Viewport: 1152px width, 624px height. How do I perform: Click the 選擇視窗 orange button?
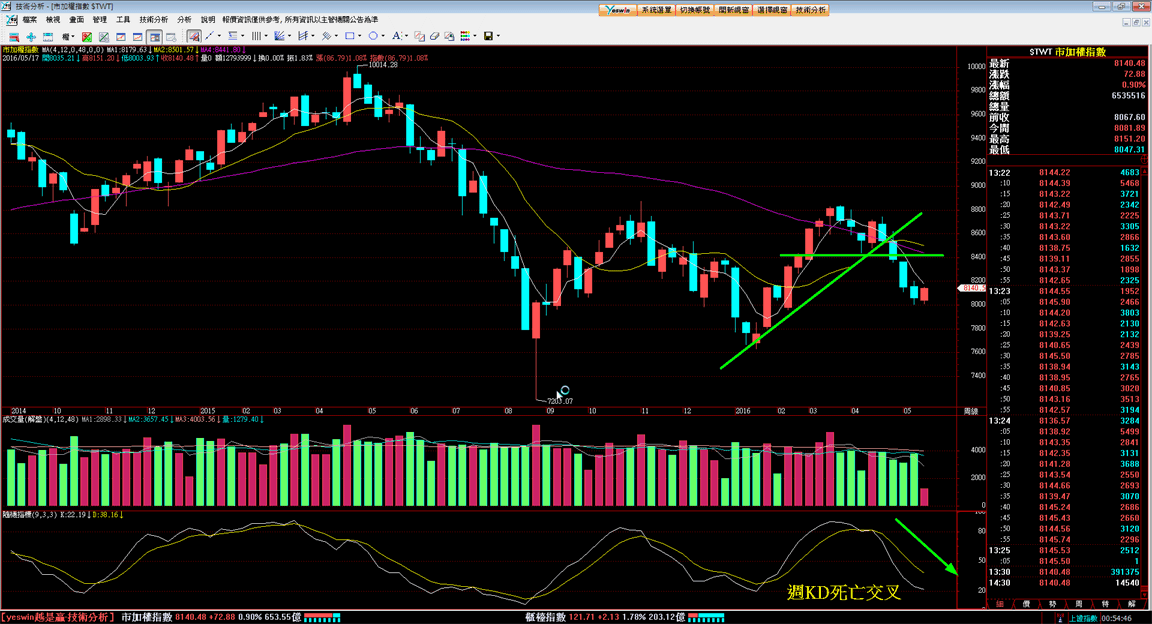(x=772, y=10)
